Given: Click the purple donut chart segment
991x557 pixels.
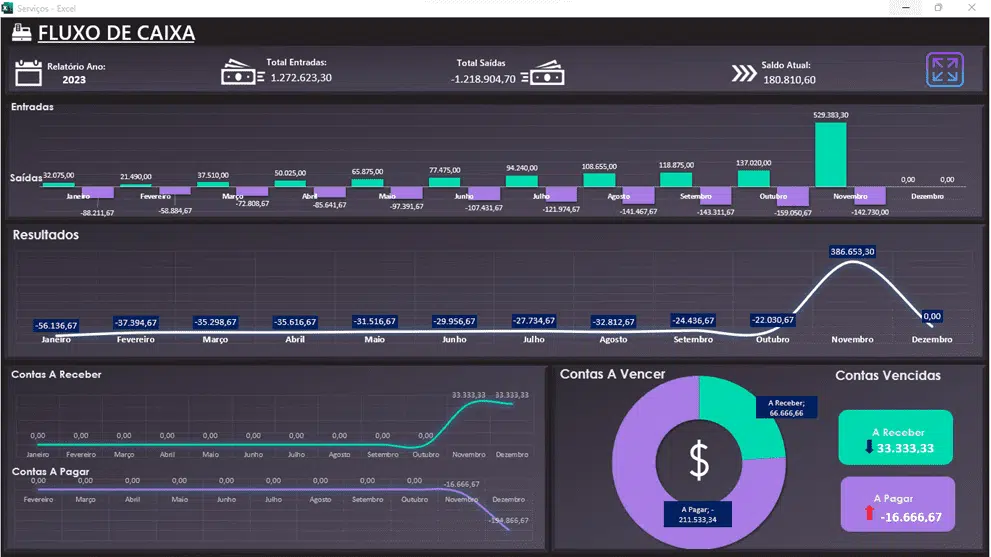Looking at the screenshot, I should click(640, 480).
